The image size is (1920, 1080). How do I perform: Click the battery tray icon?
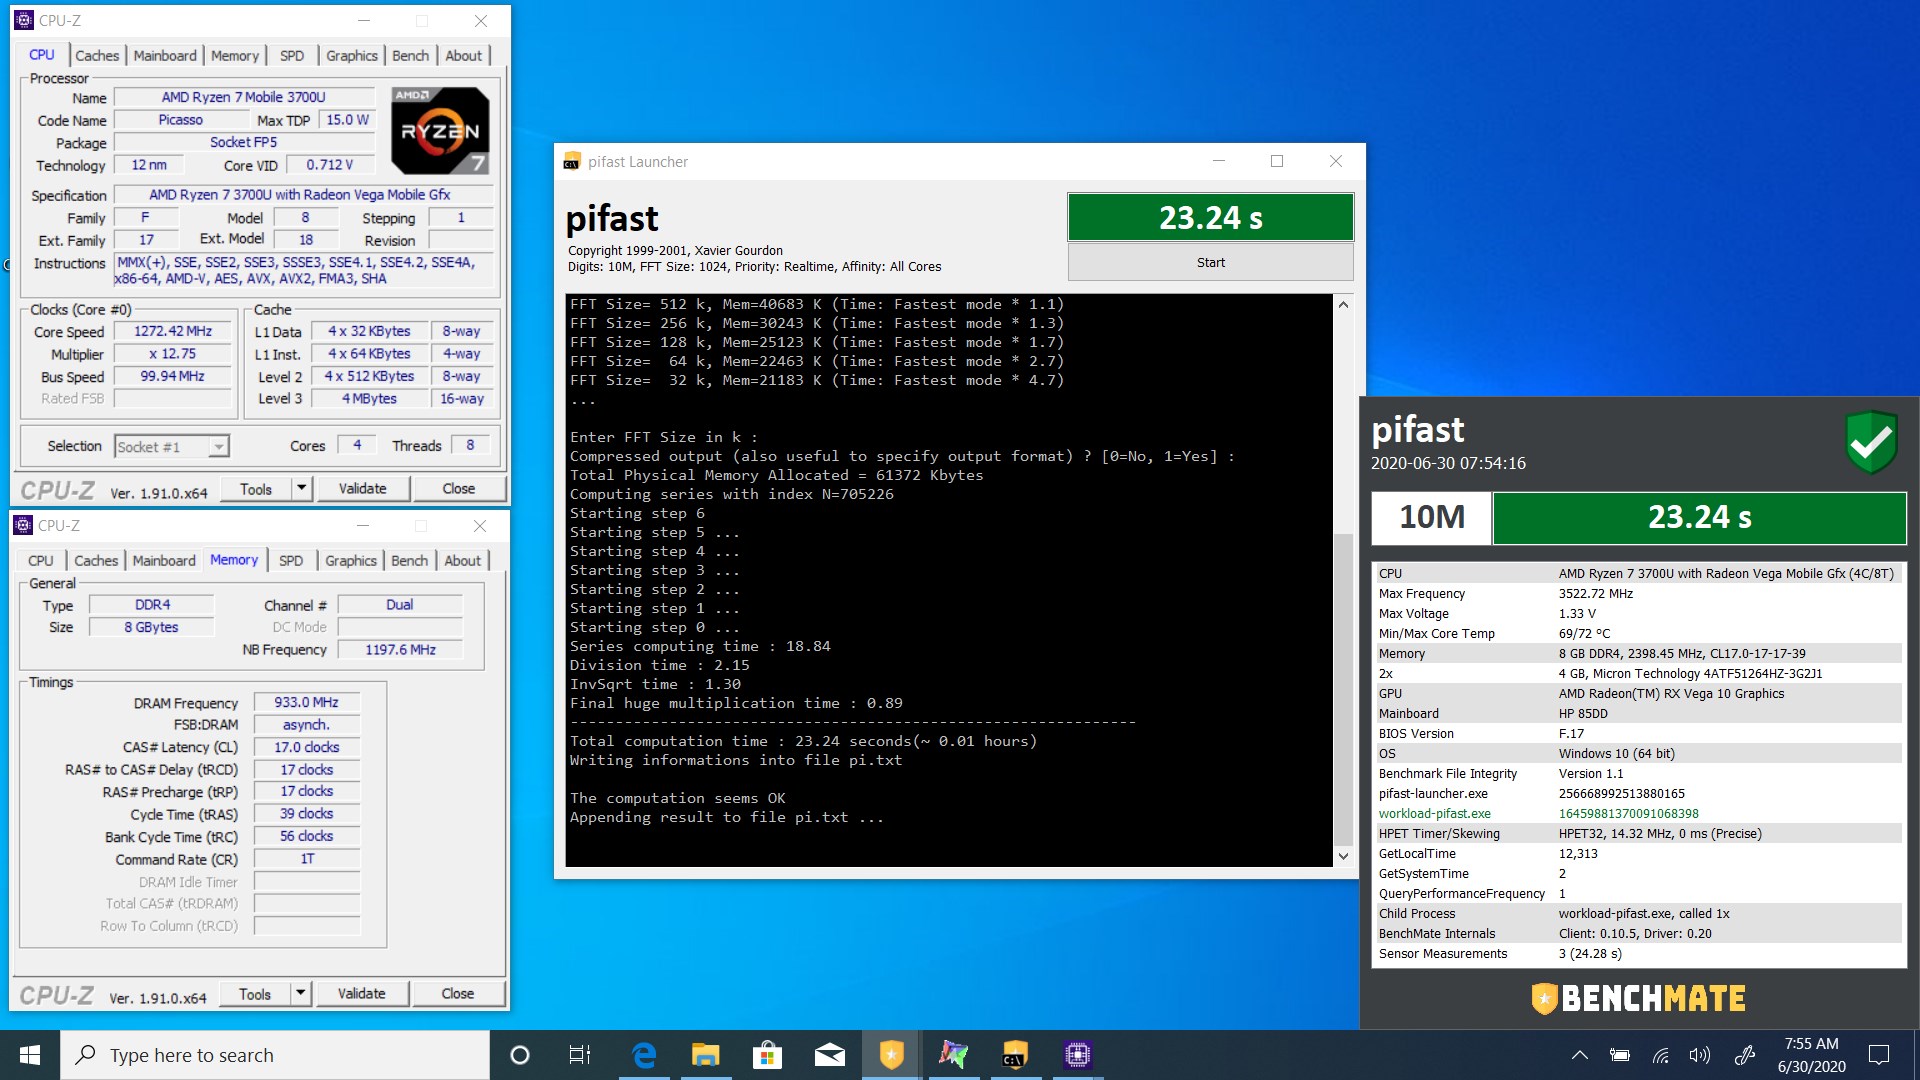tap(1620, 1055)
